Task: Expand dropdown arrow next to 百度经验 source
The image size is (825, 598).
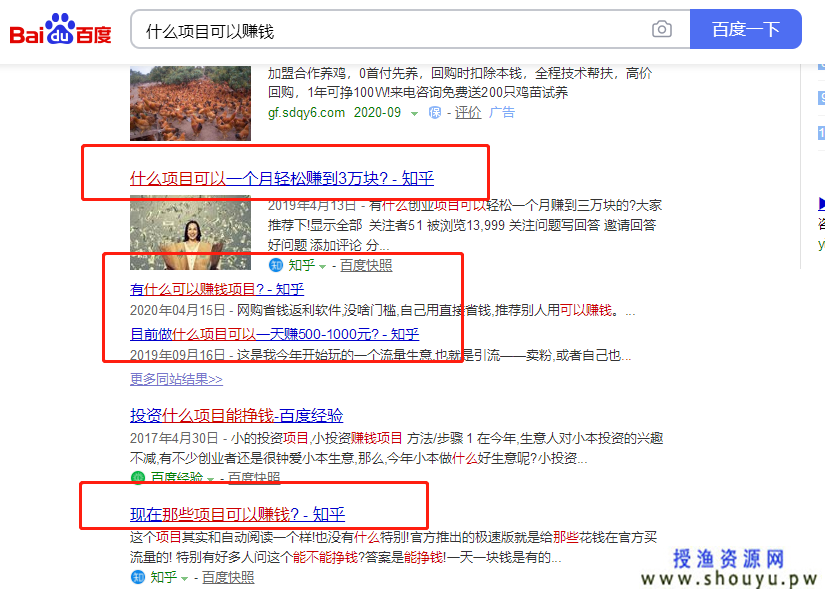Action: point(211,479)
